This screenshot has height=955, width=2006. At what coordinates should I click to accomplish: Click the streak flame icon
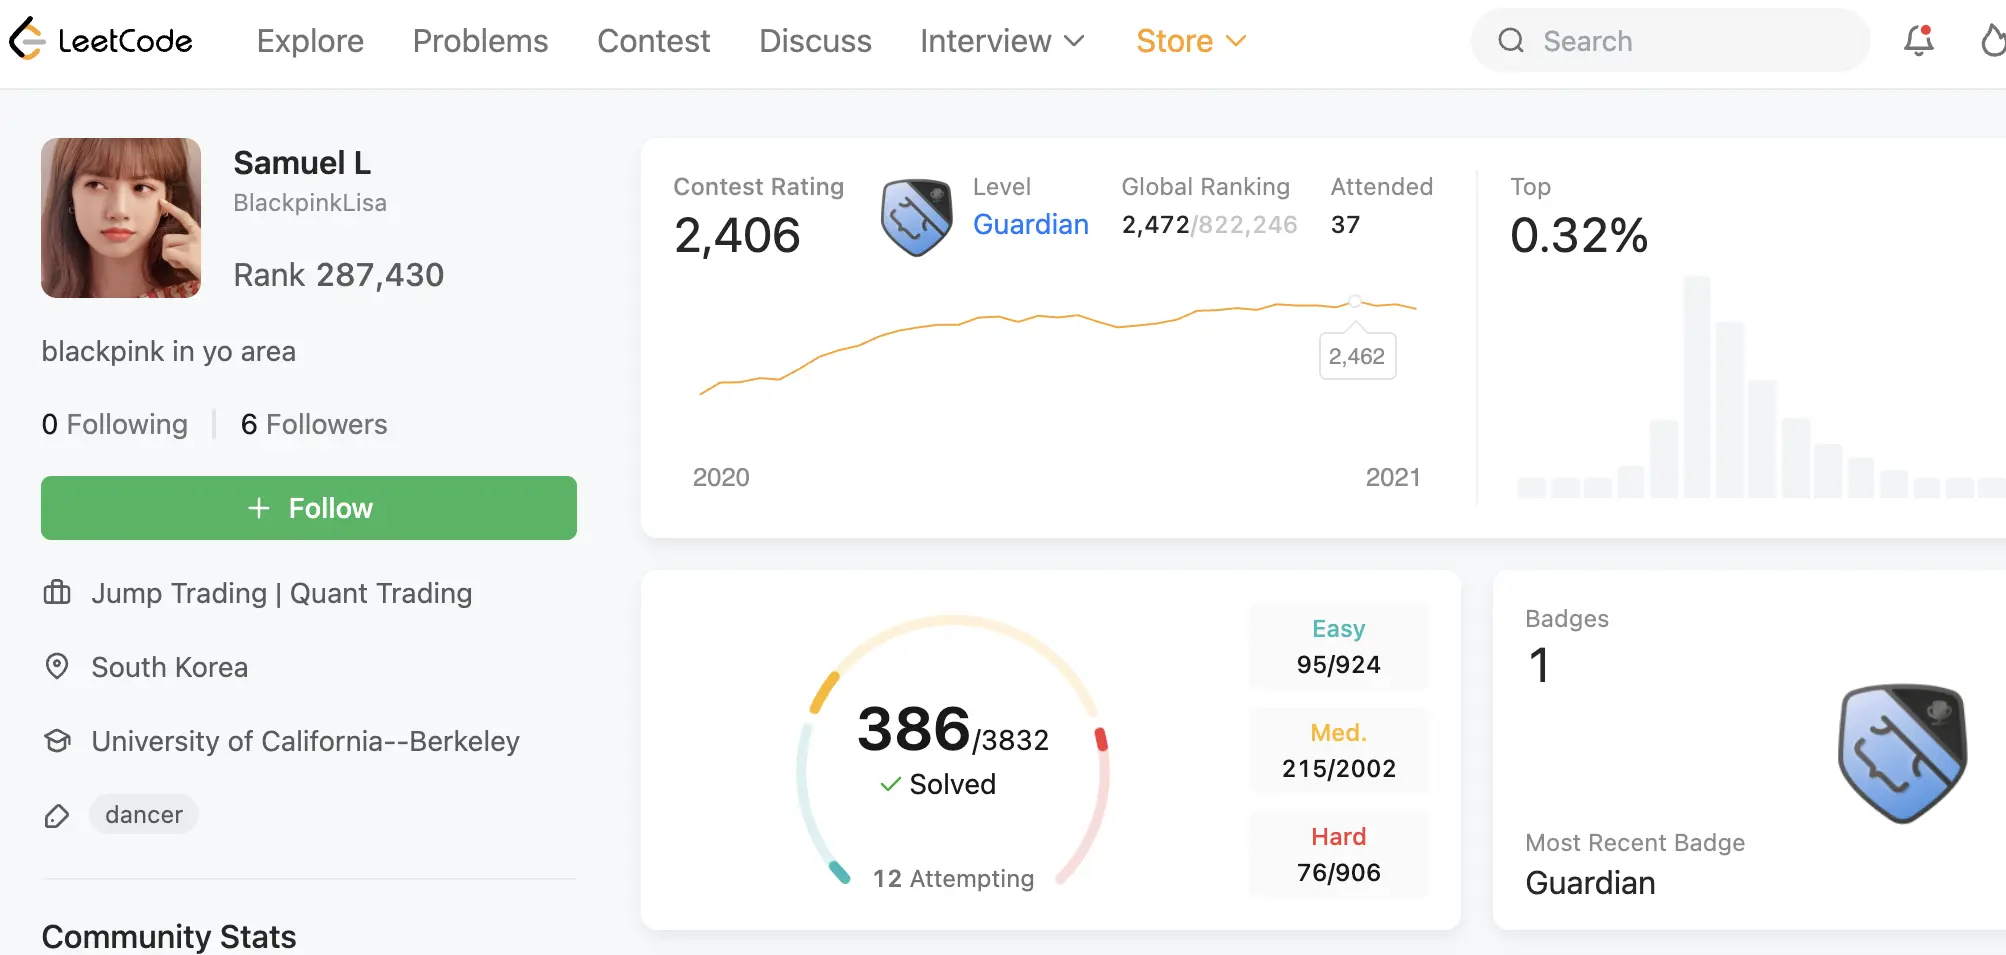pos(1993,40)
